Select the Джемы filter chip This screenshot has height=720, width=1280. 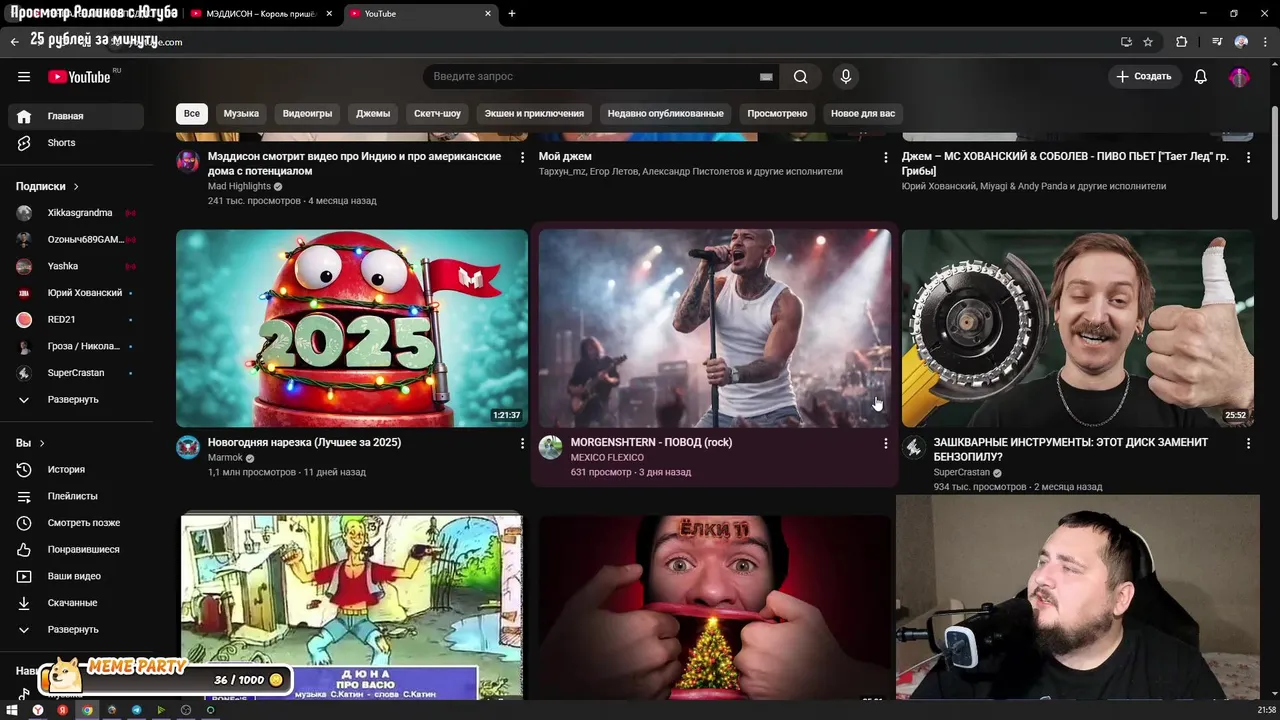pos(373,114)
